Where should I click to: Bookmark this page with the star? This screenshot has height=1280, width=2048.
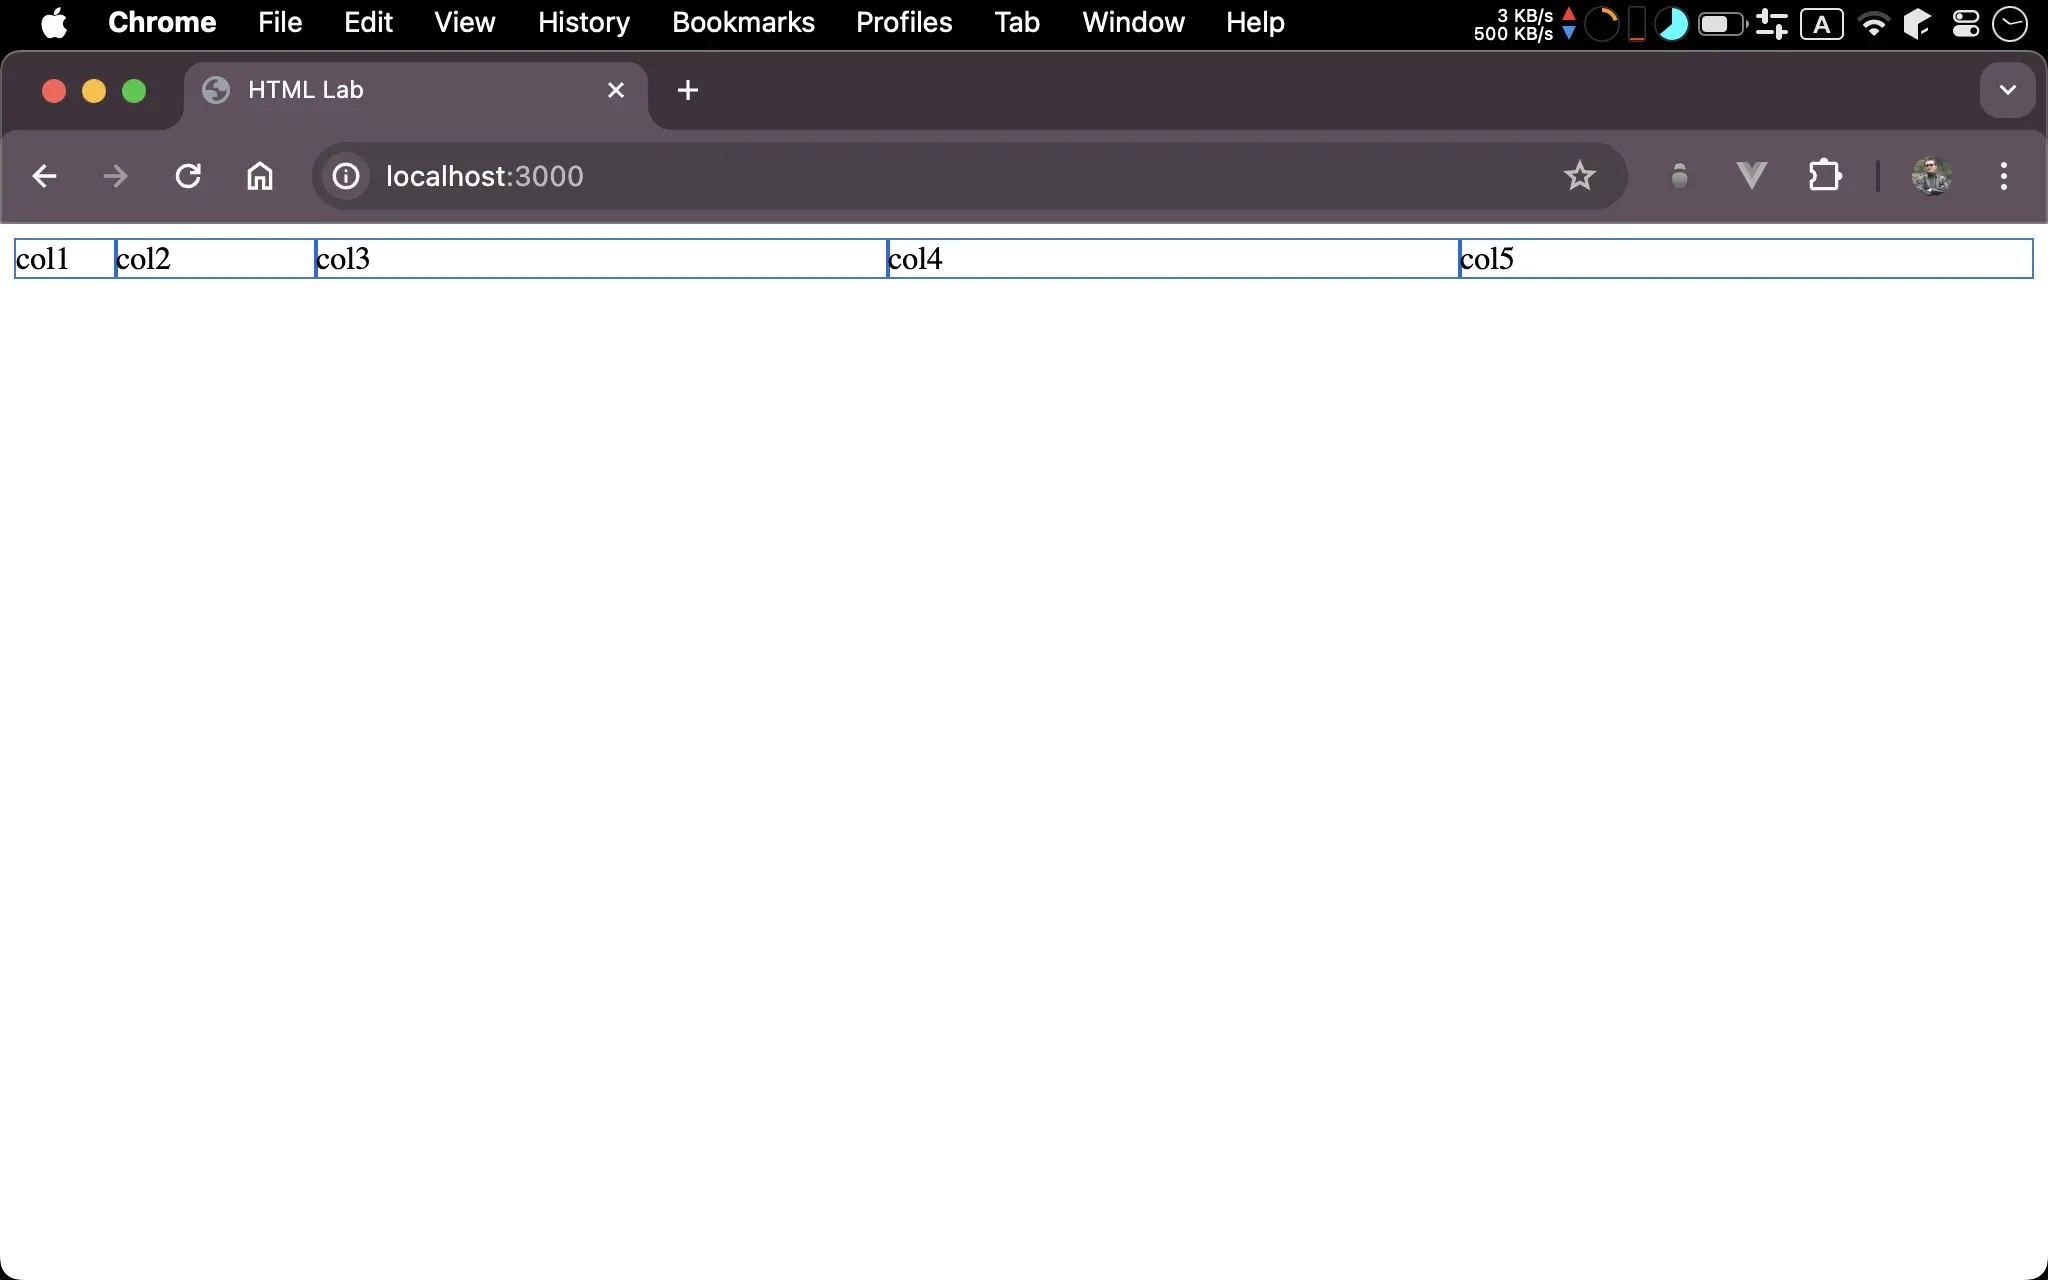click(1579, 176)
